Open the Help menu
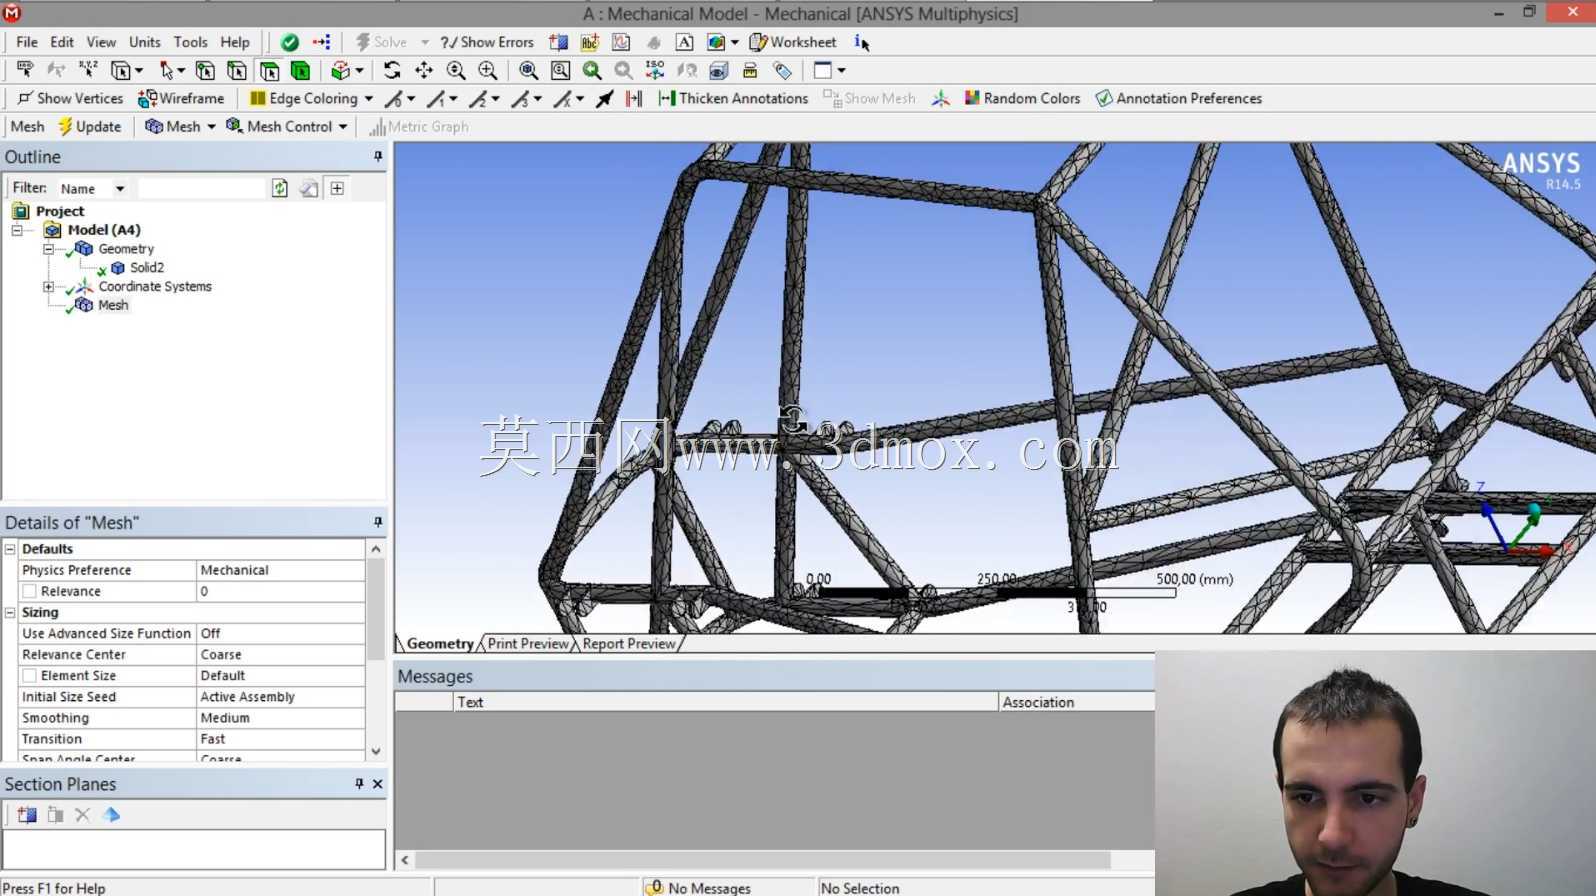Screen dimensions: 1596x896 pyautogui.click(x=235, y=42)
